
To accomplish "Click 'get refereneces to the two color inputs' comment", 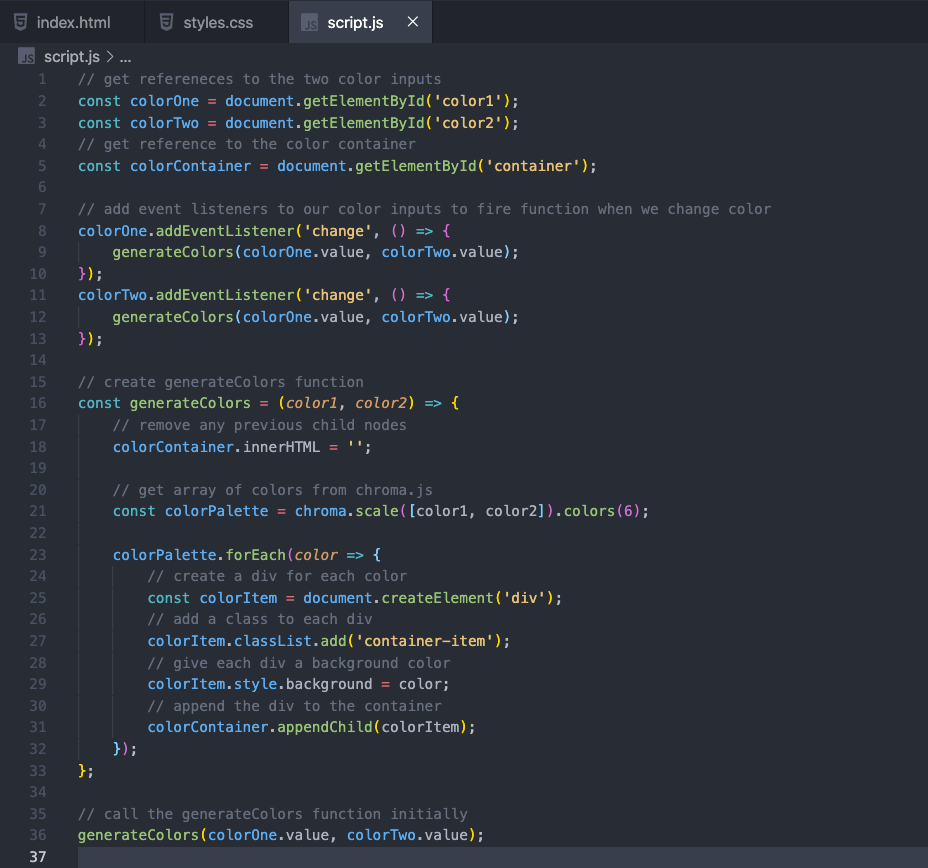I will (x=260, y=79).
